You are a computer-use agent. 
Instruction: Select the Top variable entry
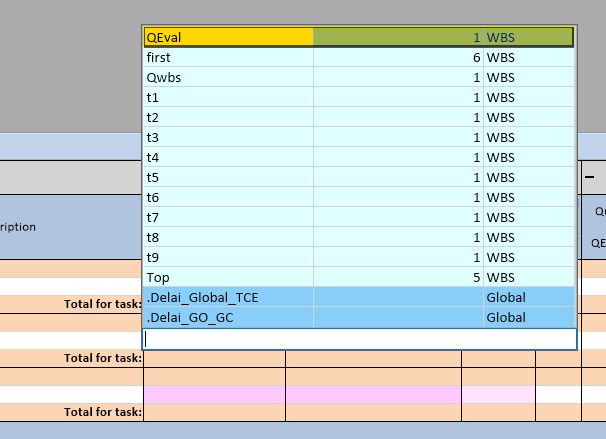pos(228,277)
